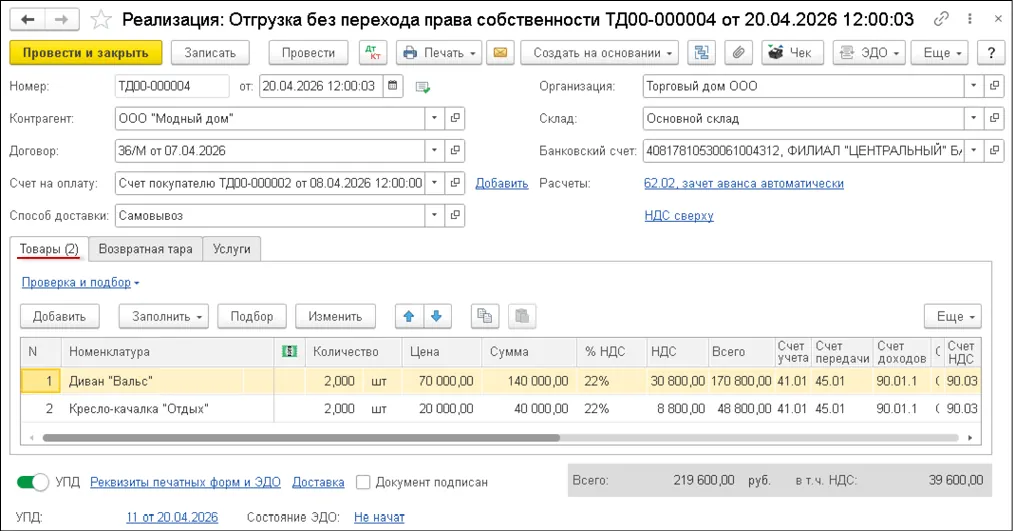Open the Доставка link
This screenshot has width=1013, height=531.
pos(318,482)
